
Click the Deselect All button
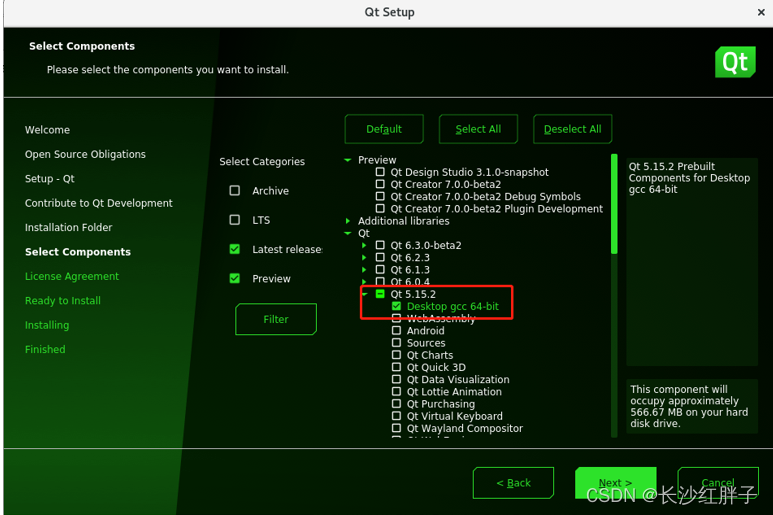click(572, 129)
